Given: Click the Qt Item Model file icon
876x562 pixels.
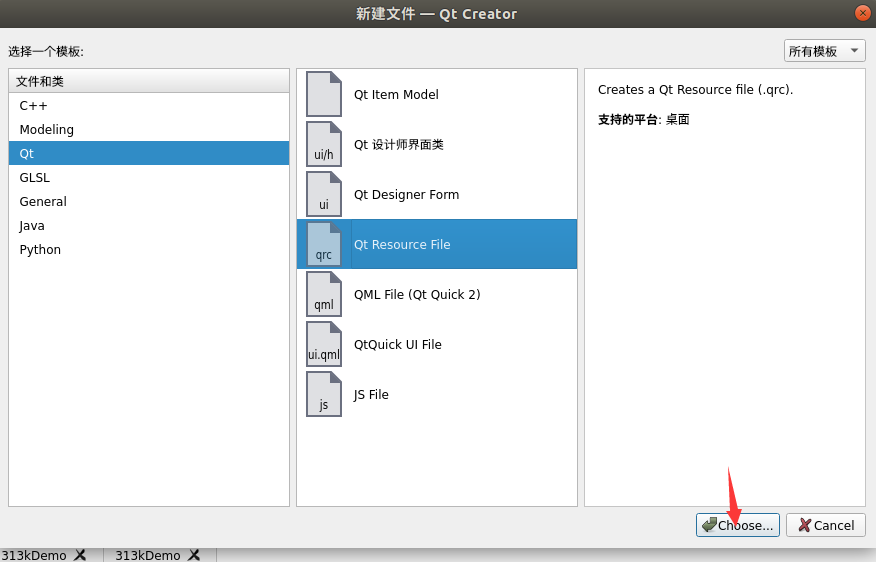Looking at the screenshot, I should coord(323,94).
